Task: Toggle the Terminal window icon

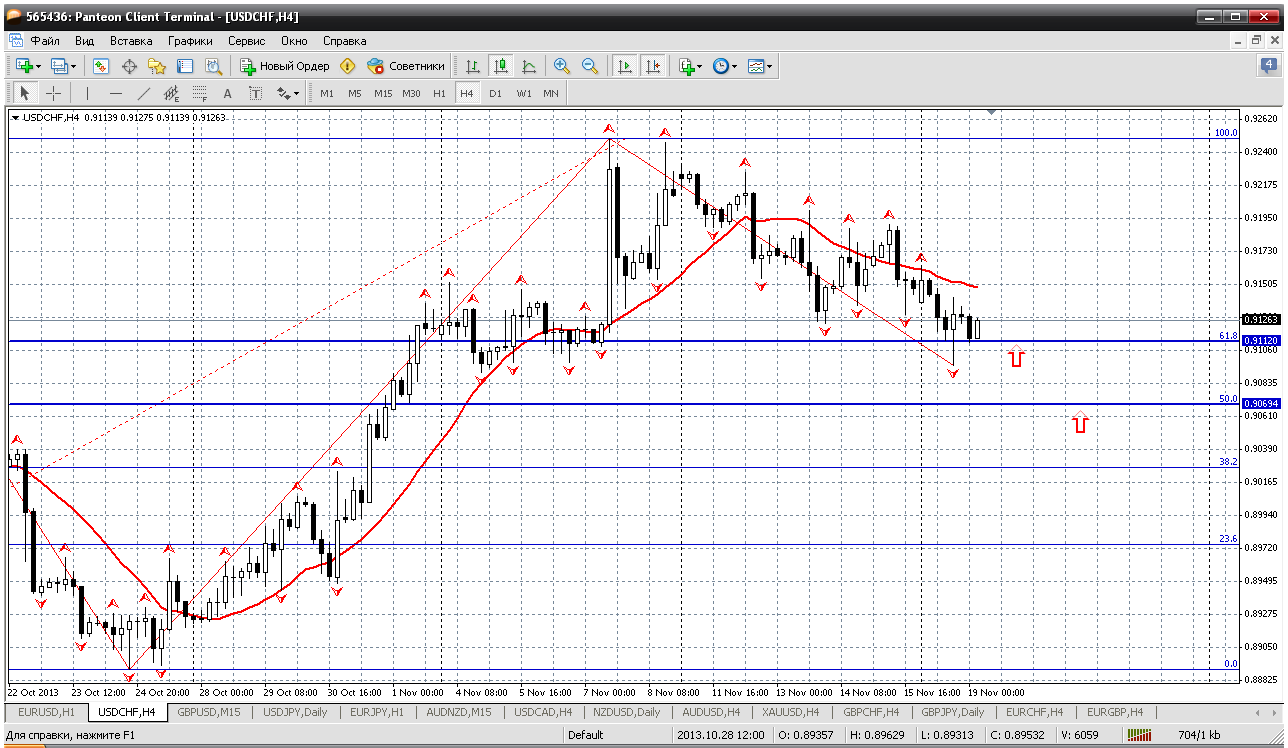Action: [x=185, y=66]
